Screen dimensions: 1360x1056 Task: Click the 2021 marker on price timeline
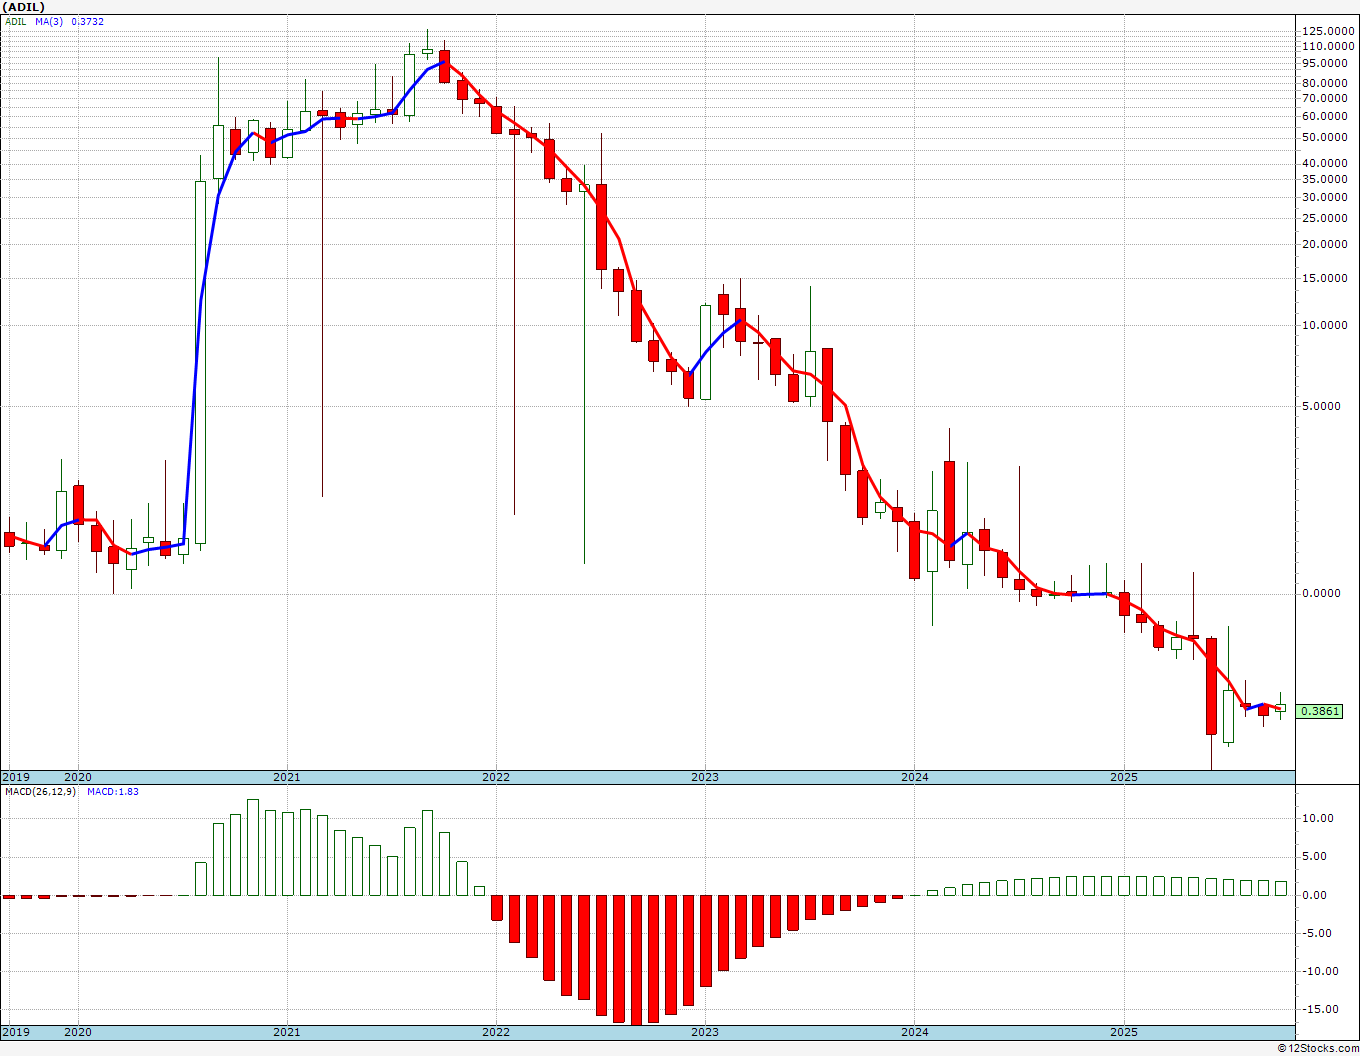[286, 777]
